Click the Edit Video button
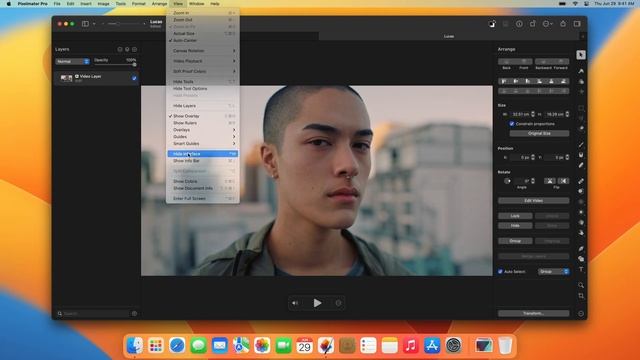This screenshot has height=360, width=640. (x=533, y=200)
